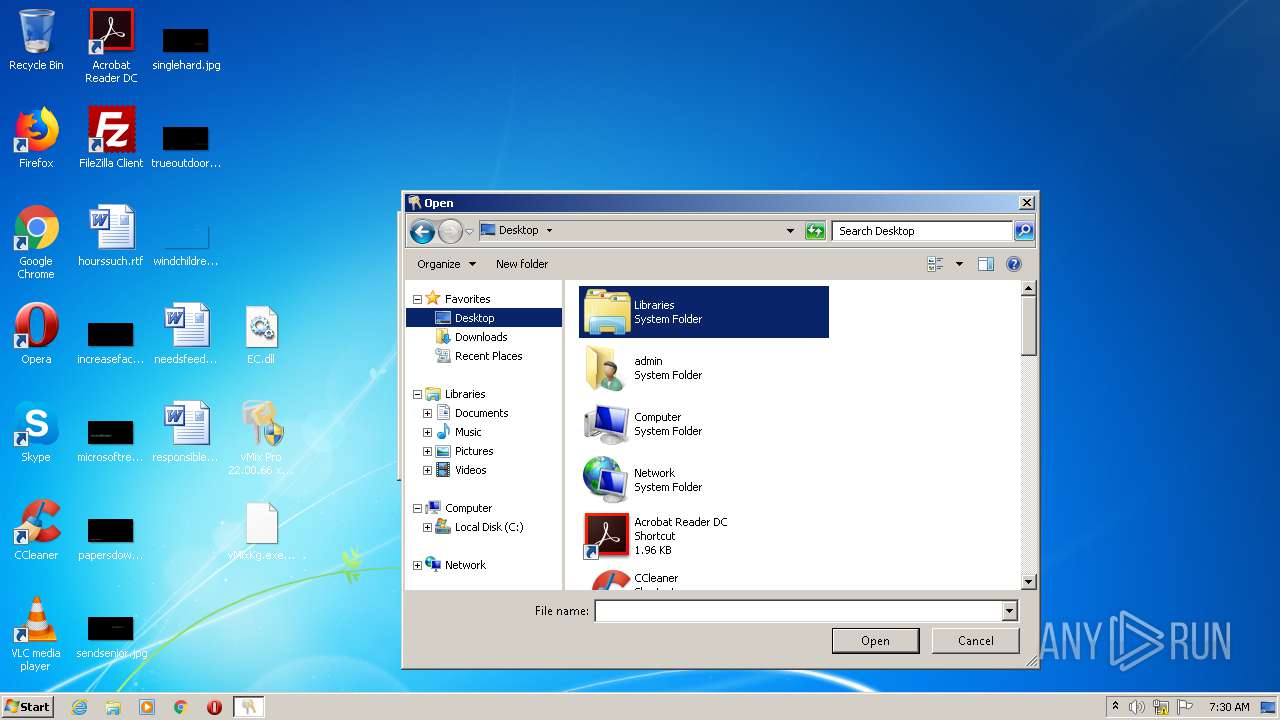This screenshot has width=1280, height=720.
Task: Click the VLC media player desktop icon
Action: click(x=36, y=634)
